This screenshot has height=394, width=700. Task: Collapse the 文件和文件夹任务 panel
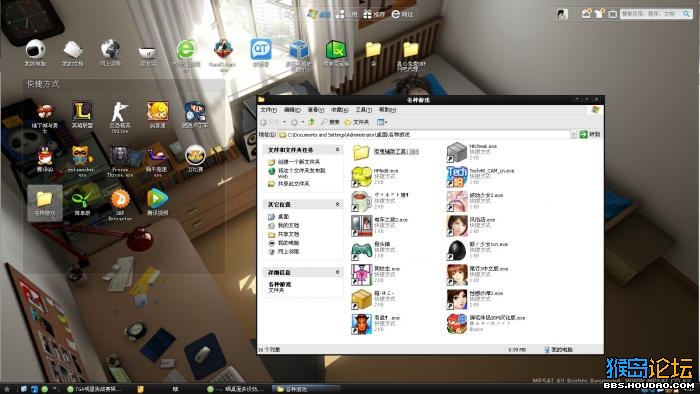coord(338,149)
